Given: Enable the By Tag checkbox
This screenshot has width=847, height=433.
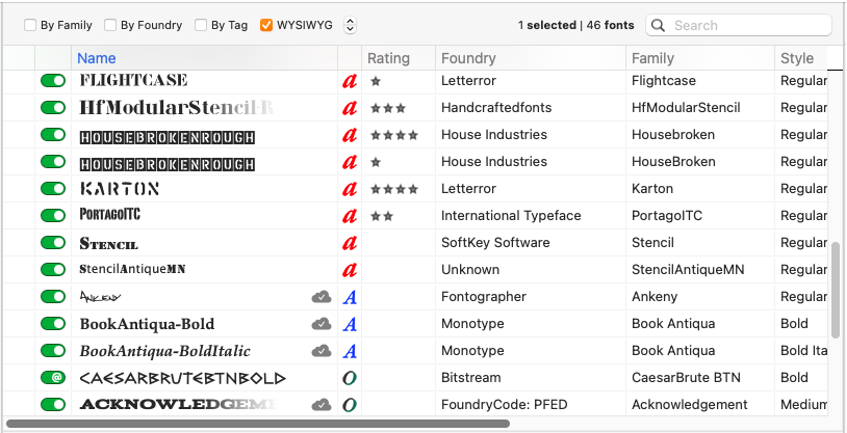Looking at the screenshot, I should tap(201, 25).
